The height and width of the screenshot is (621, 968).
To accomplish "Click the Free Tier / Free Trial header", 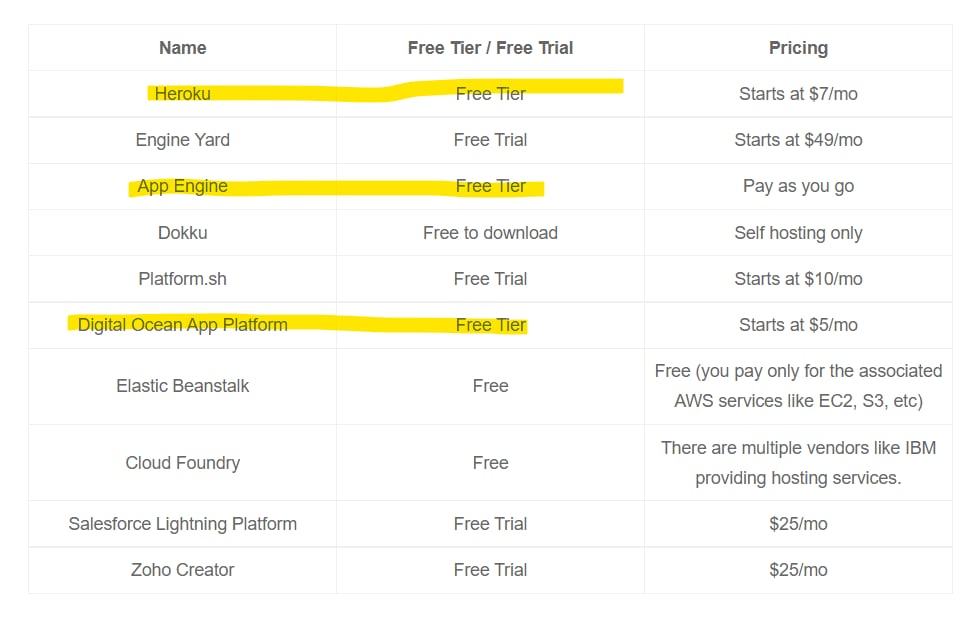I will 490,48.
